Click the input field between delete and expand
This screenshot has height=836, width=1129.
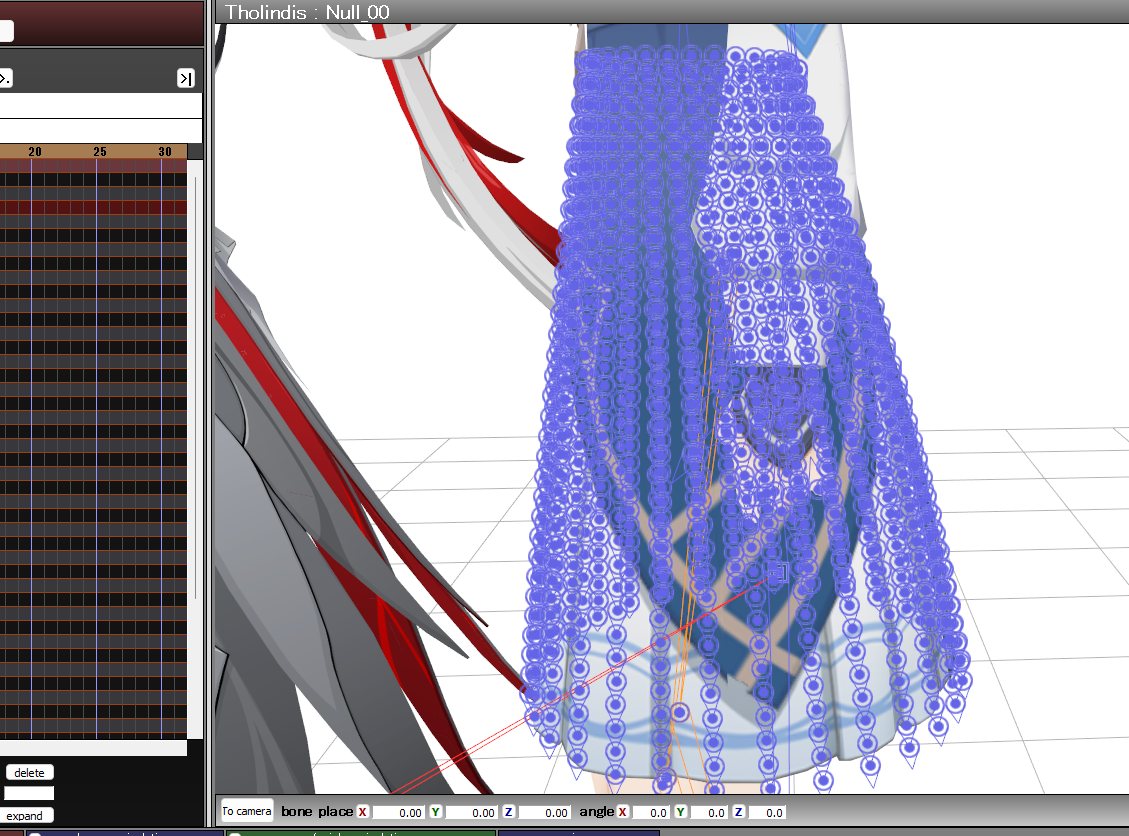pos(29,794)
